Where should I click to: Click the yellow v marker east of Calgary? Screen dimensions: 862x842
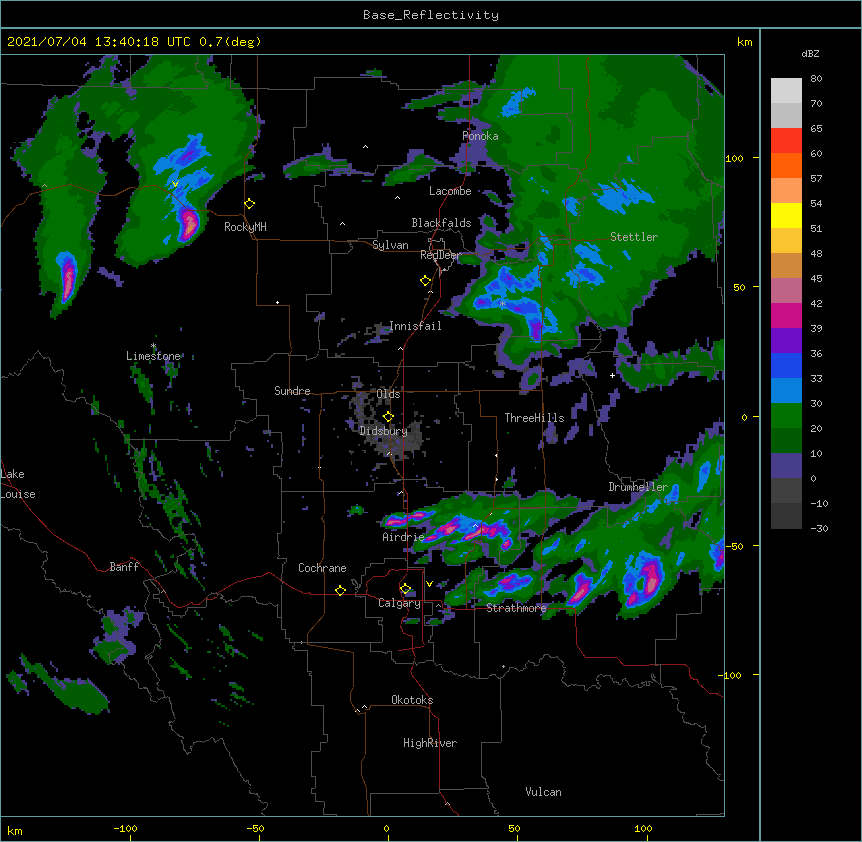pyautogui.click(x=429, y=584)
